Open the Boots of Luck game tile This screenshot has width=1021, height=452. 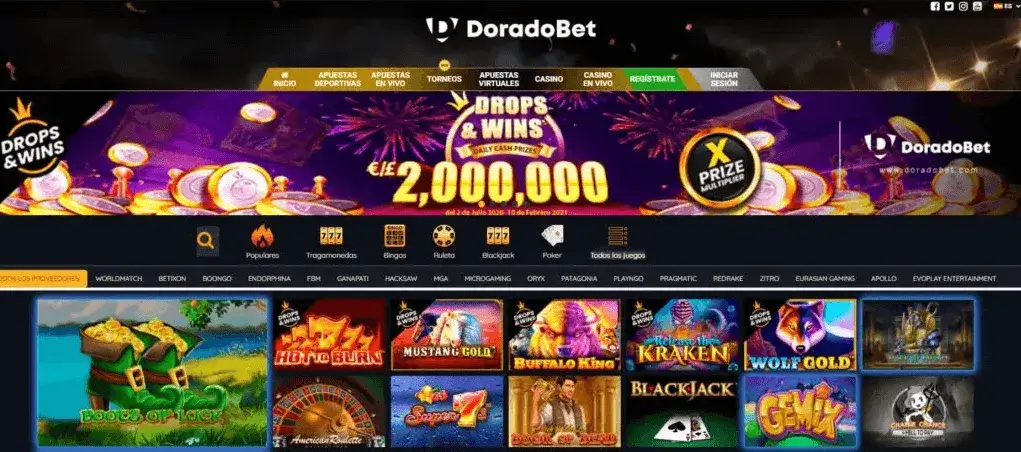click(x=152, y=373)
